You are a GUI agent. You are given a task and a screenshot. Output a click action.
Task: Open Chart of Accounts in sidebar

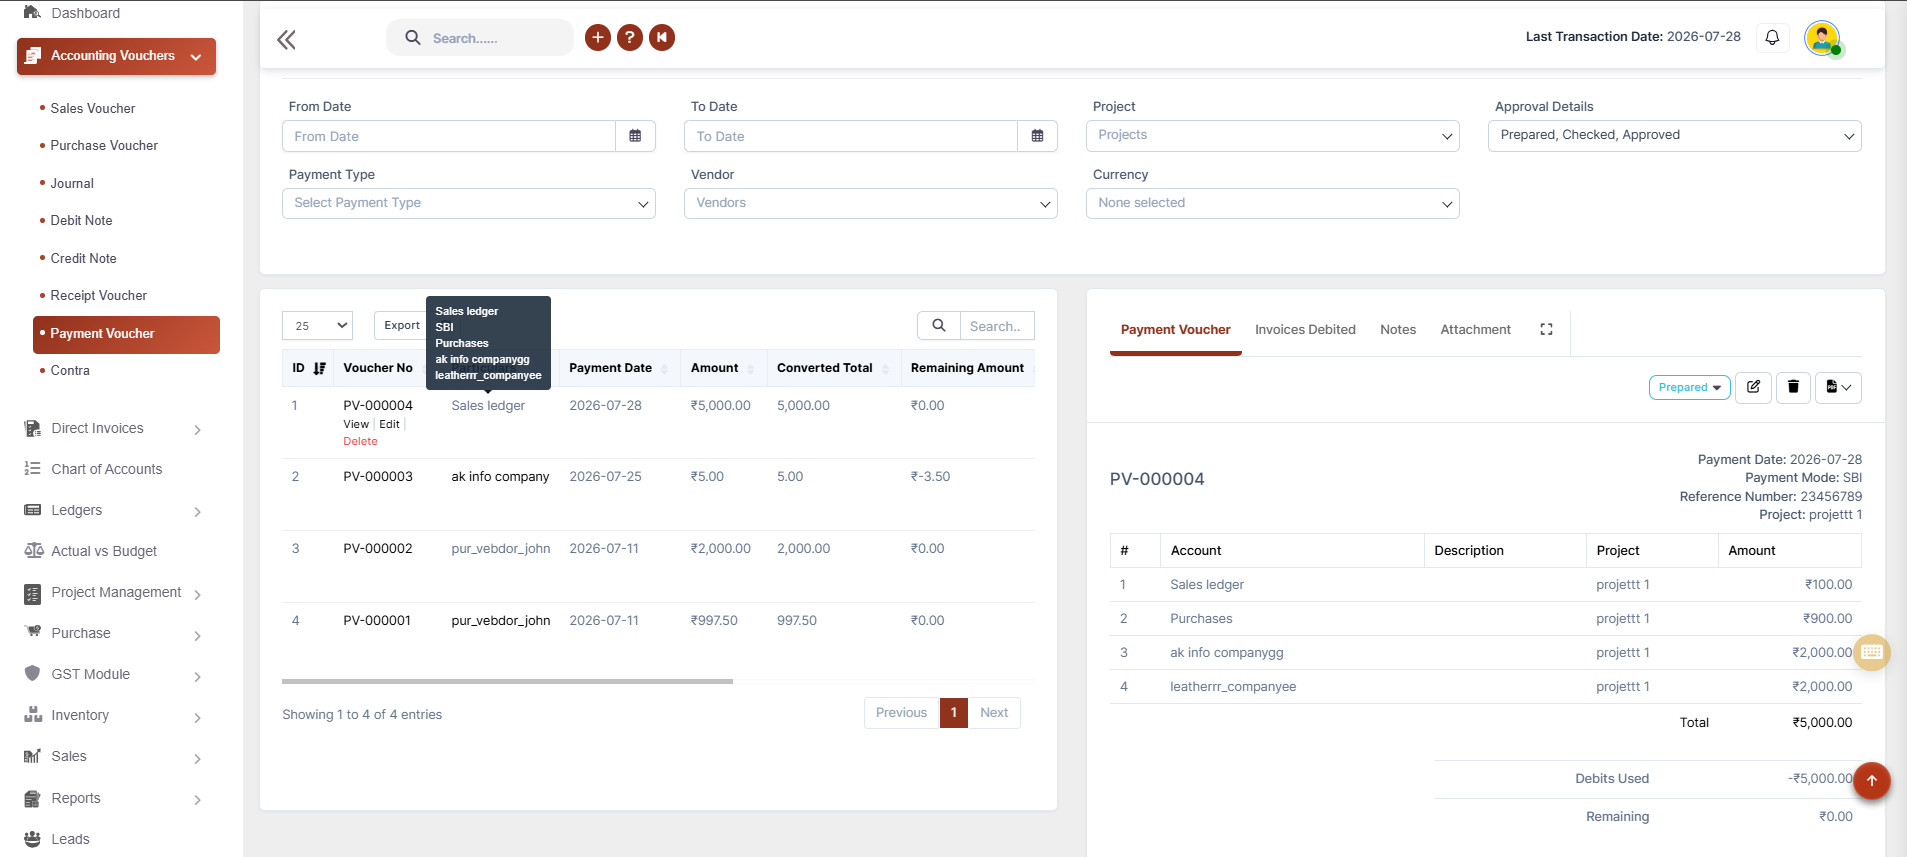(x=106, y=469)
